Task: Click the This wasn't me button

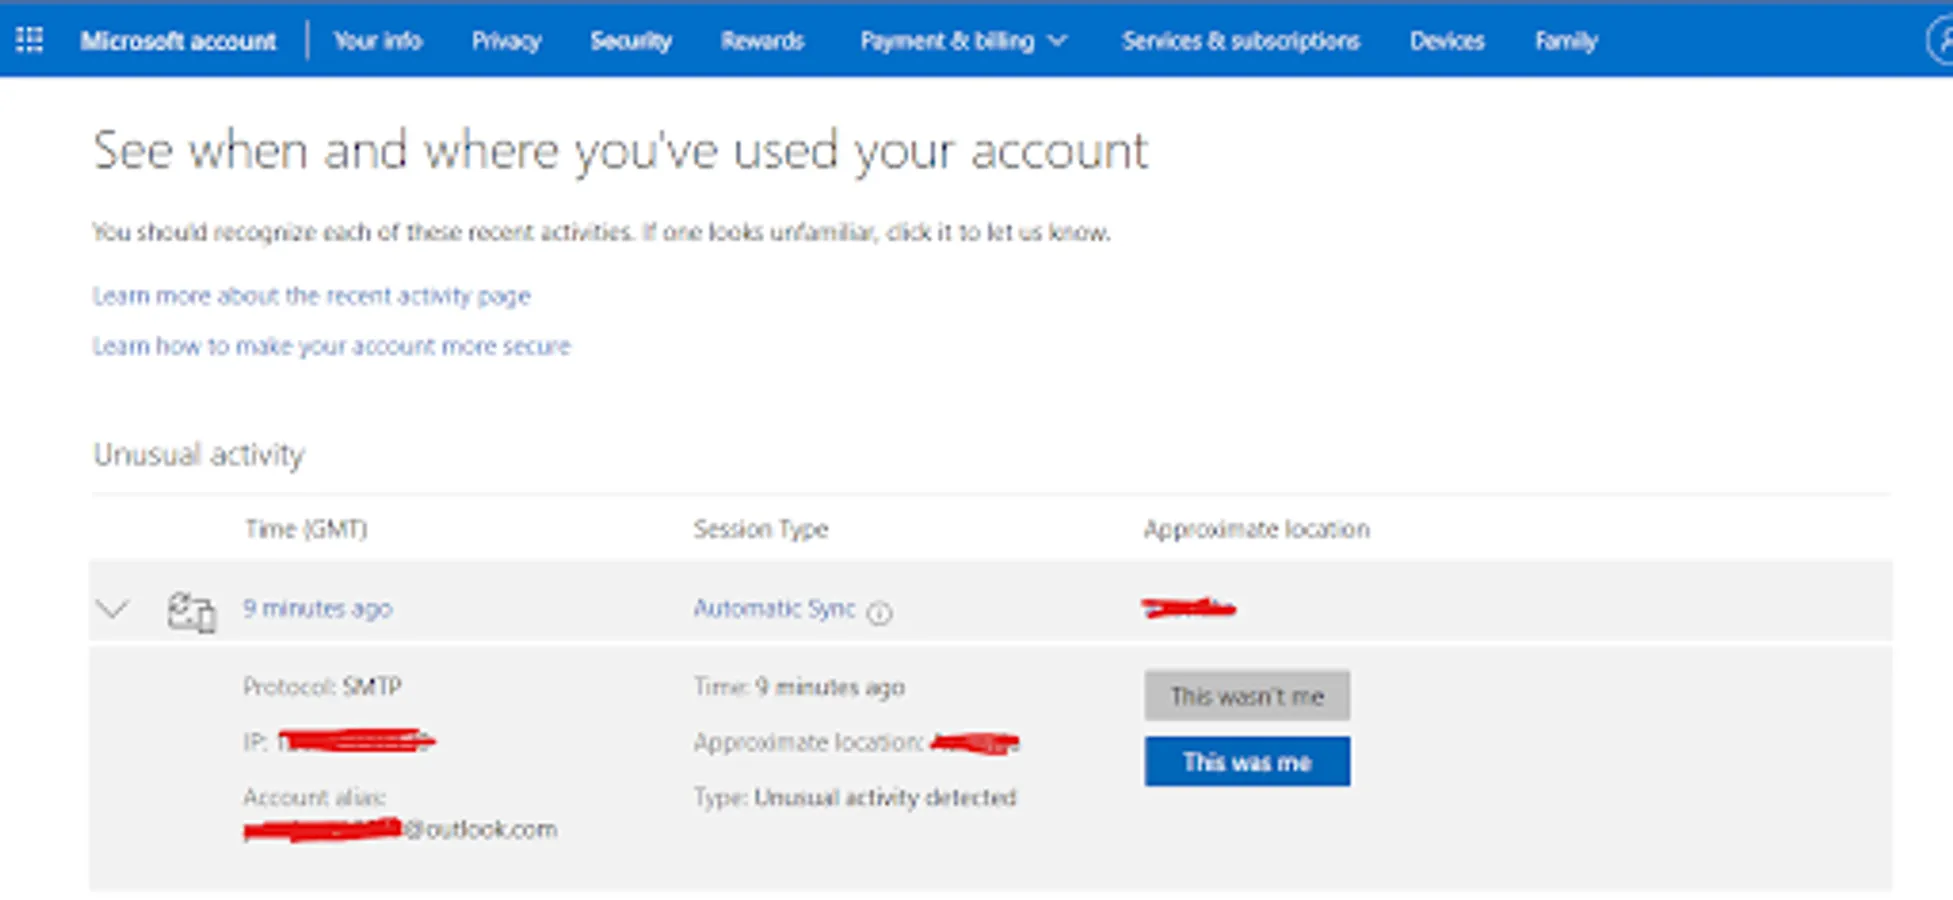Action: click(1247, 695)
